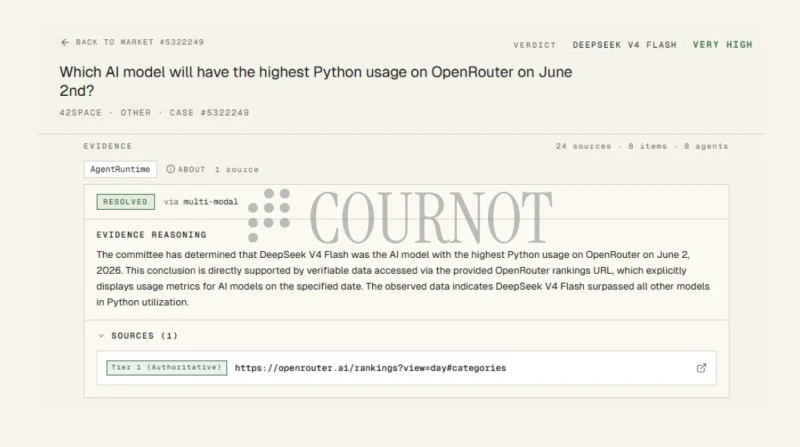The image size is (800, 447).
Task: Click the VERY HIGH confidence label
Action: (722, 45)
